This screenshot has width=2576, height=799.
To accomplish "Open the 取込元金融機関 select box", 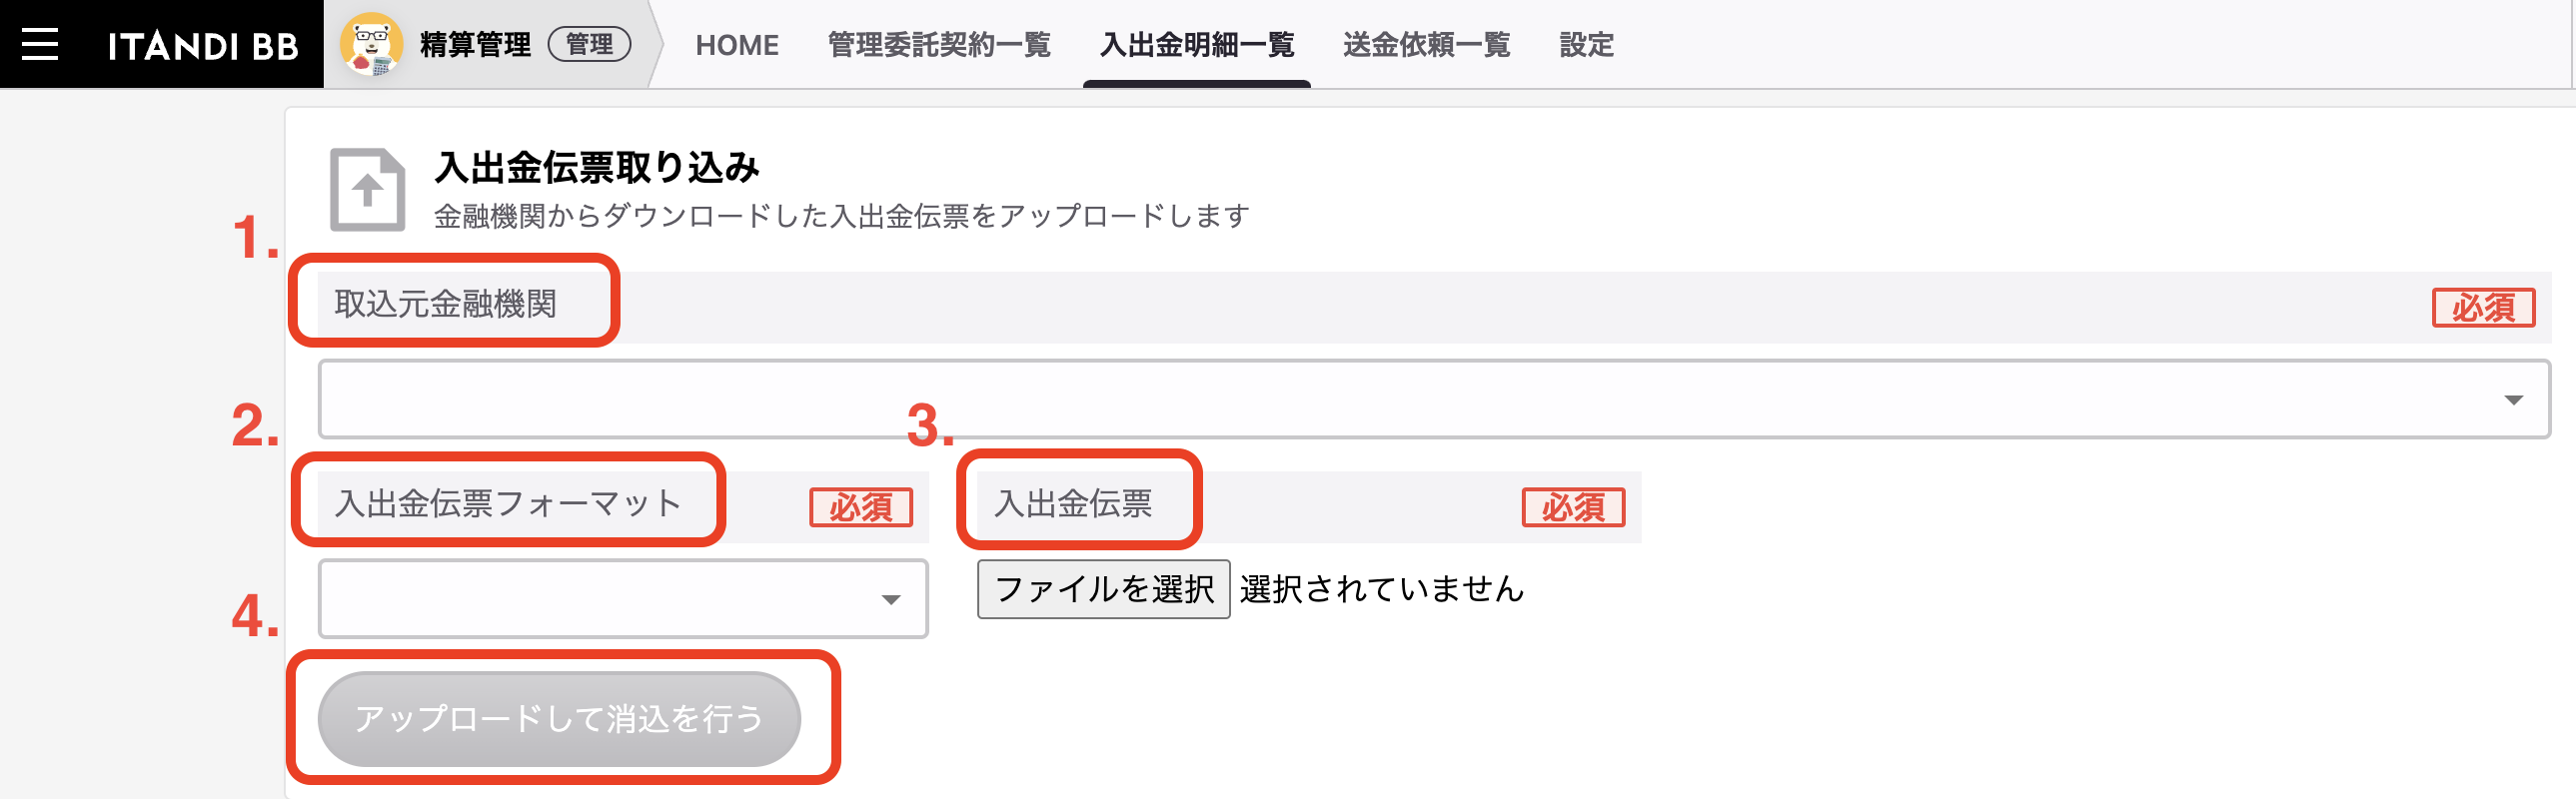I will [1434, 399].
